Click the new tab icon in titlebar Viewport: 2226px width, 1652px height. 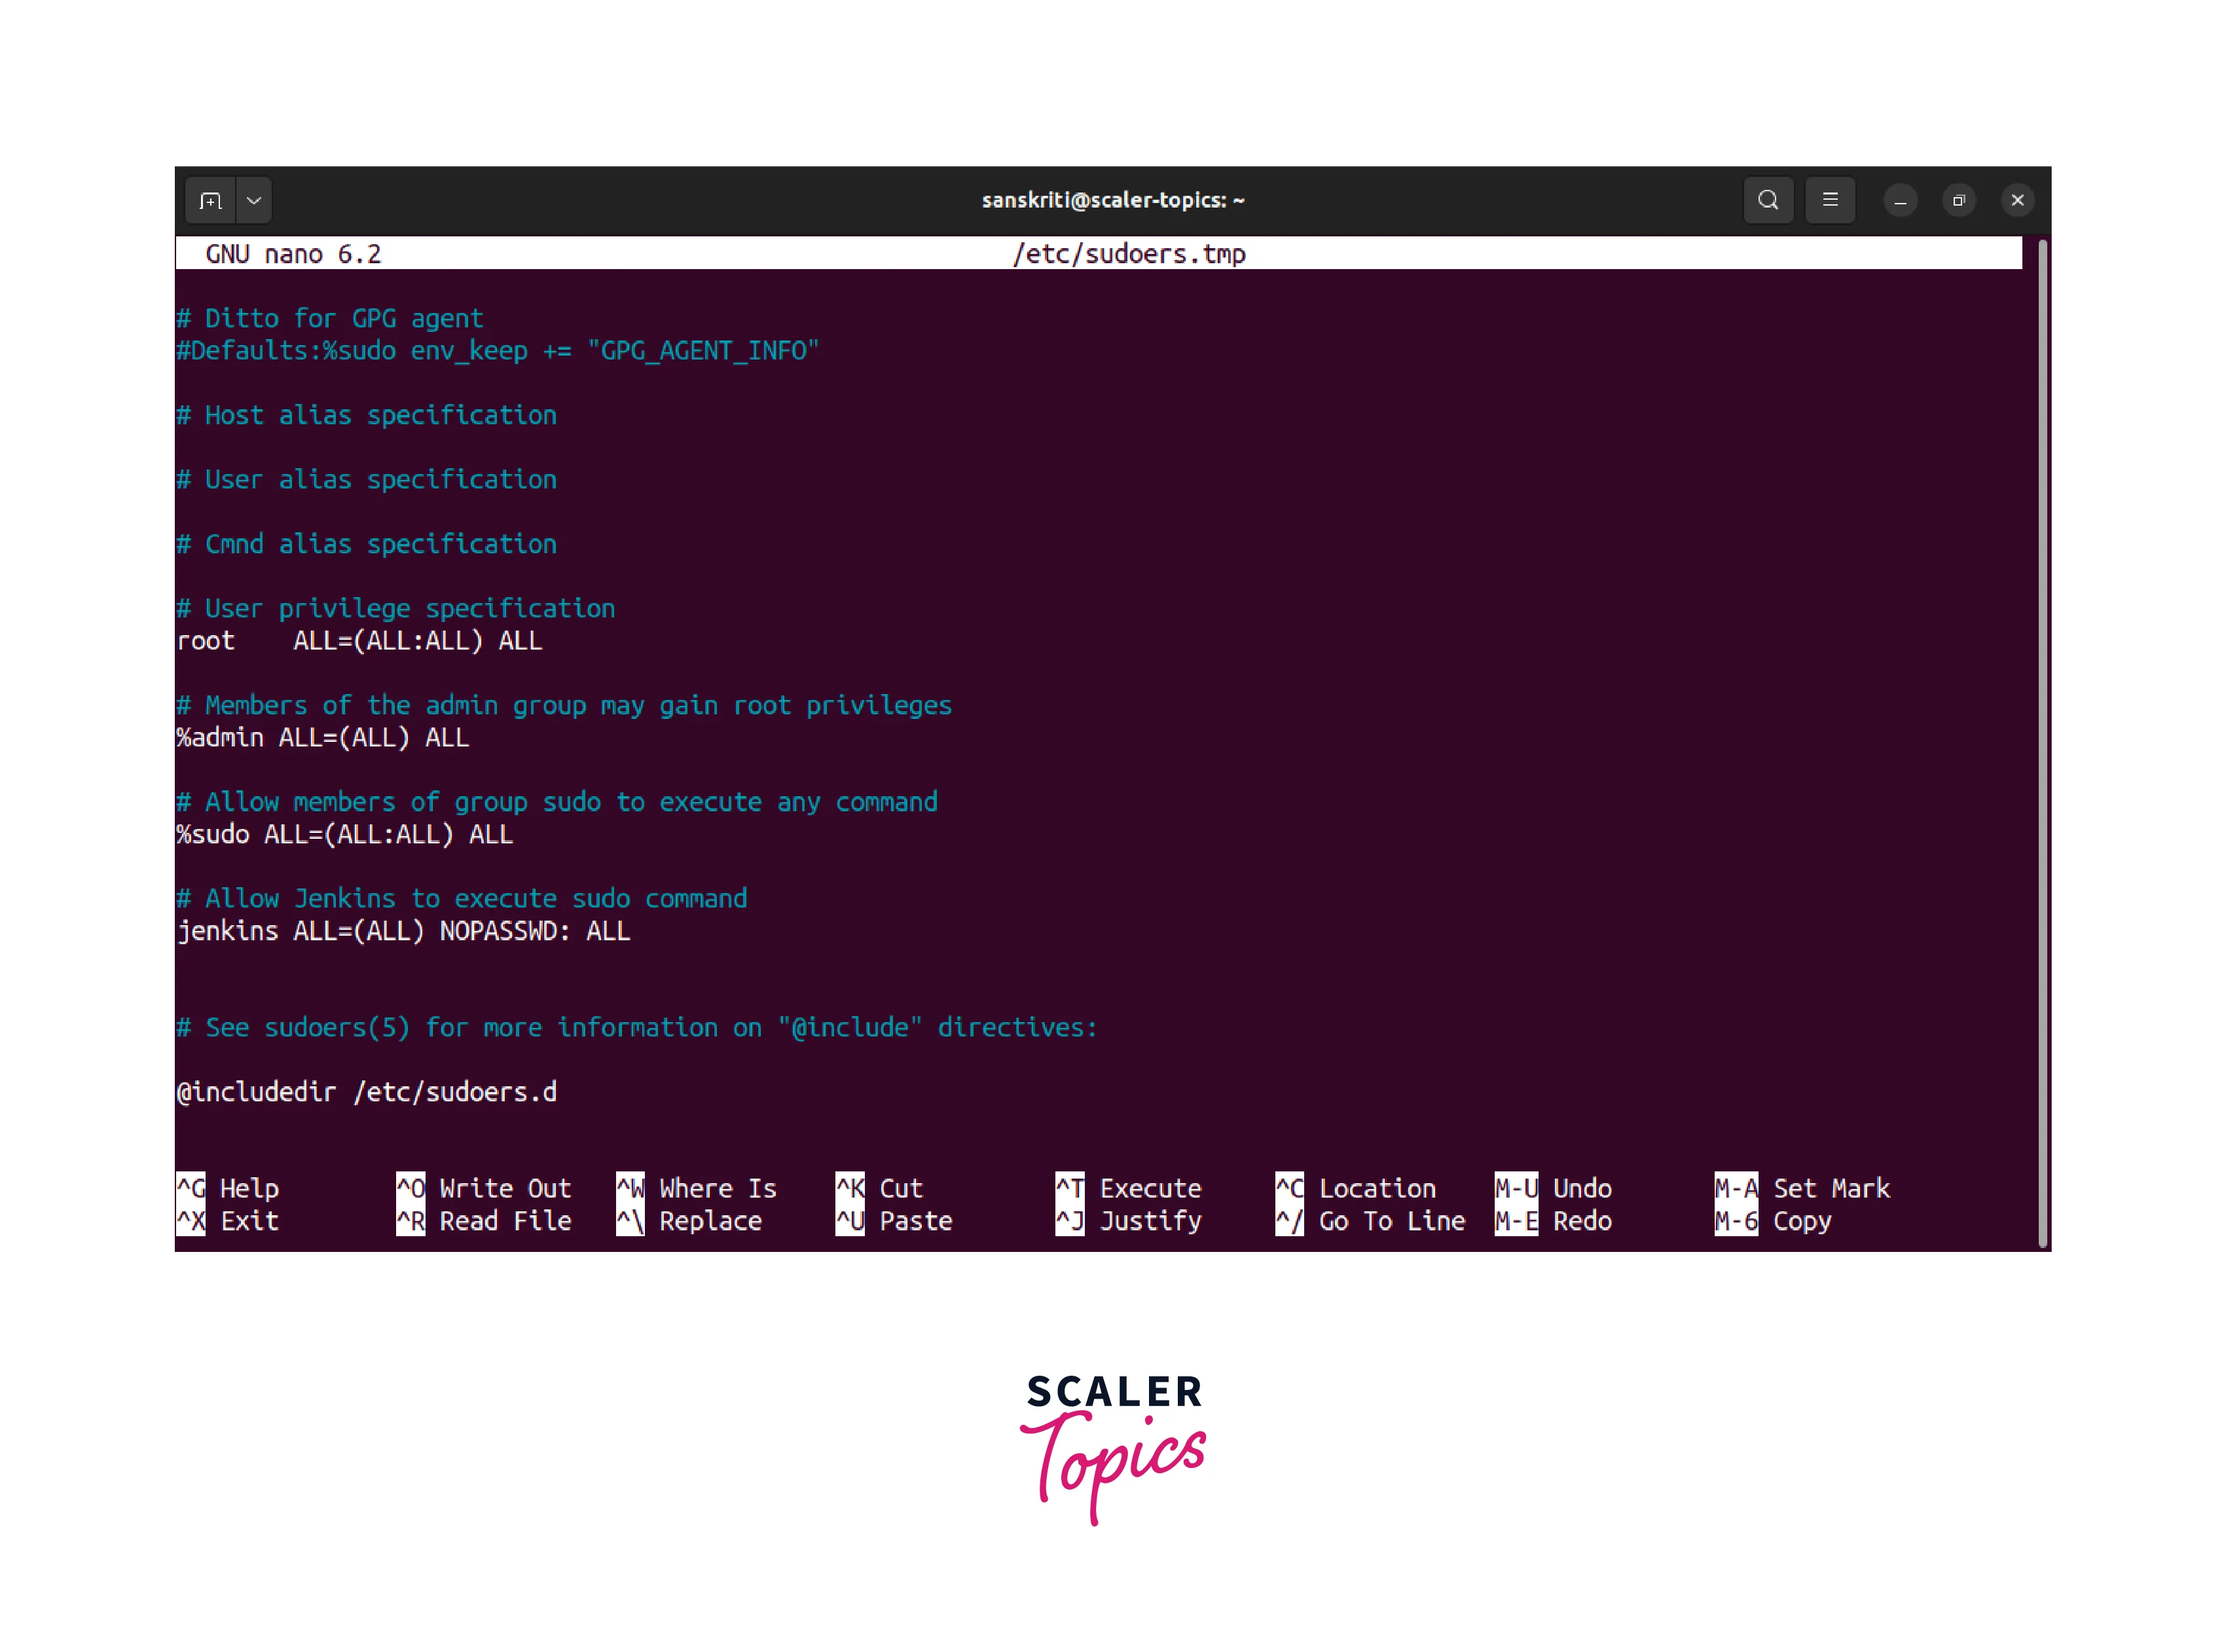(x=210, y=200)
